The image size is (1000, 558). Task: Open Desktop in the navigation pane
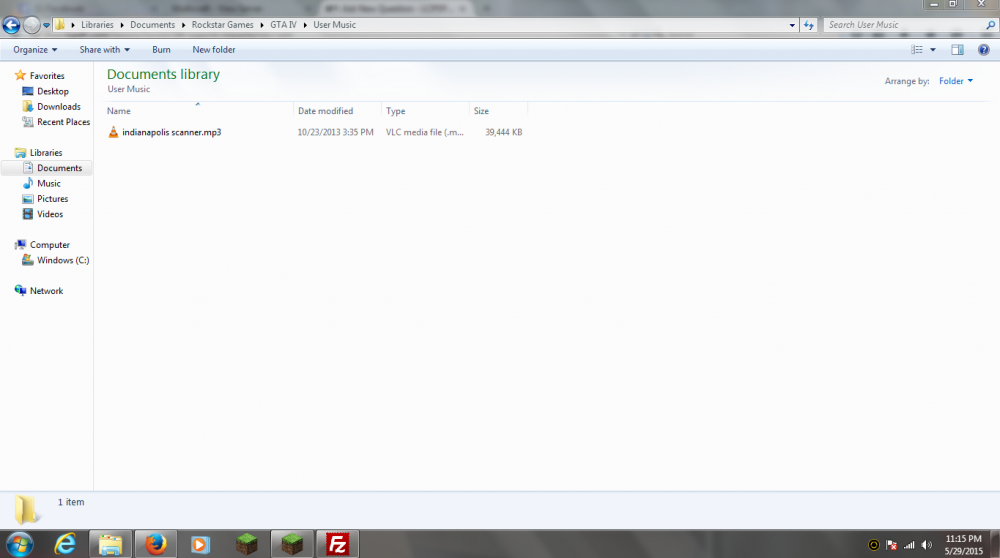52,91
